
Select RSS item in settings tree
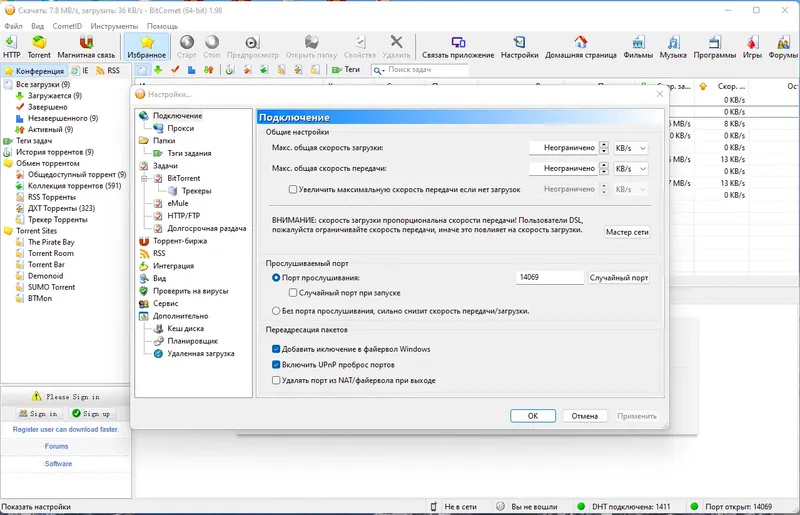(159, 253)
